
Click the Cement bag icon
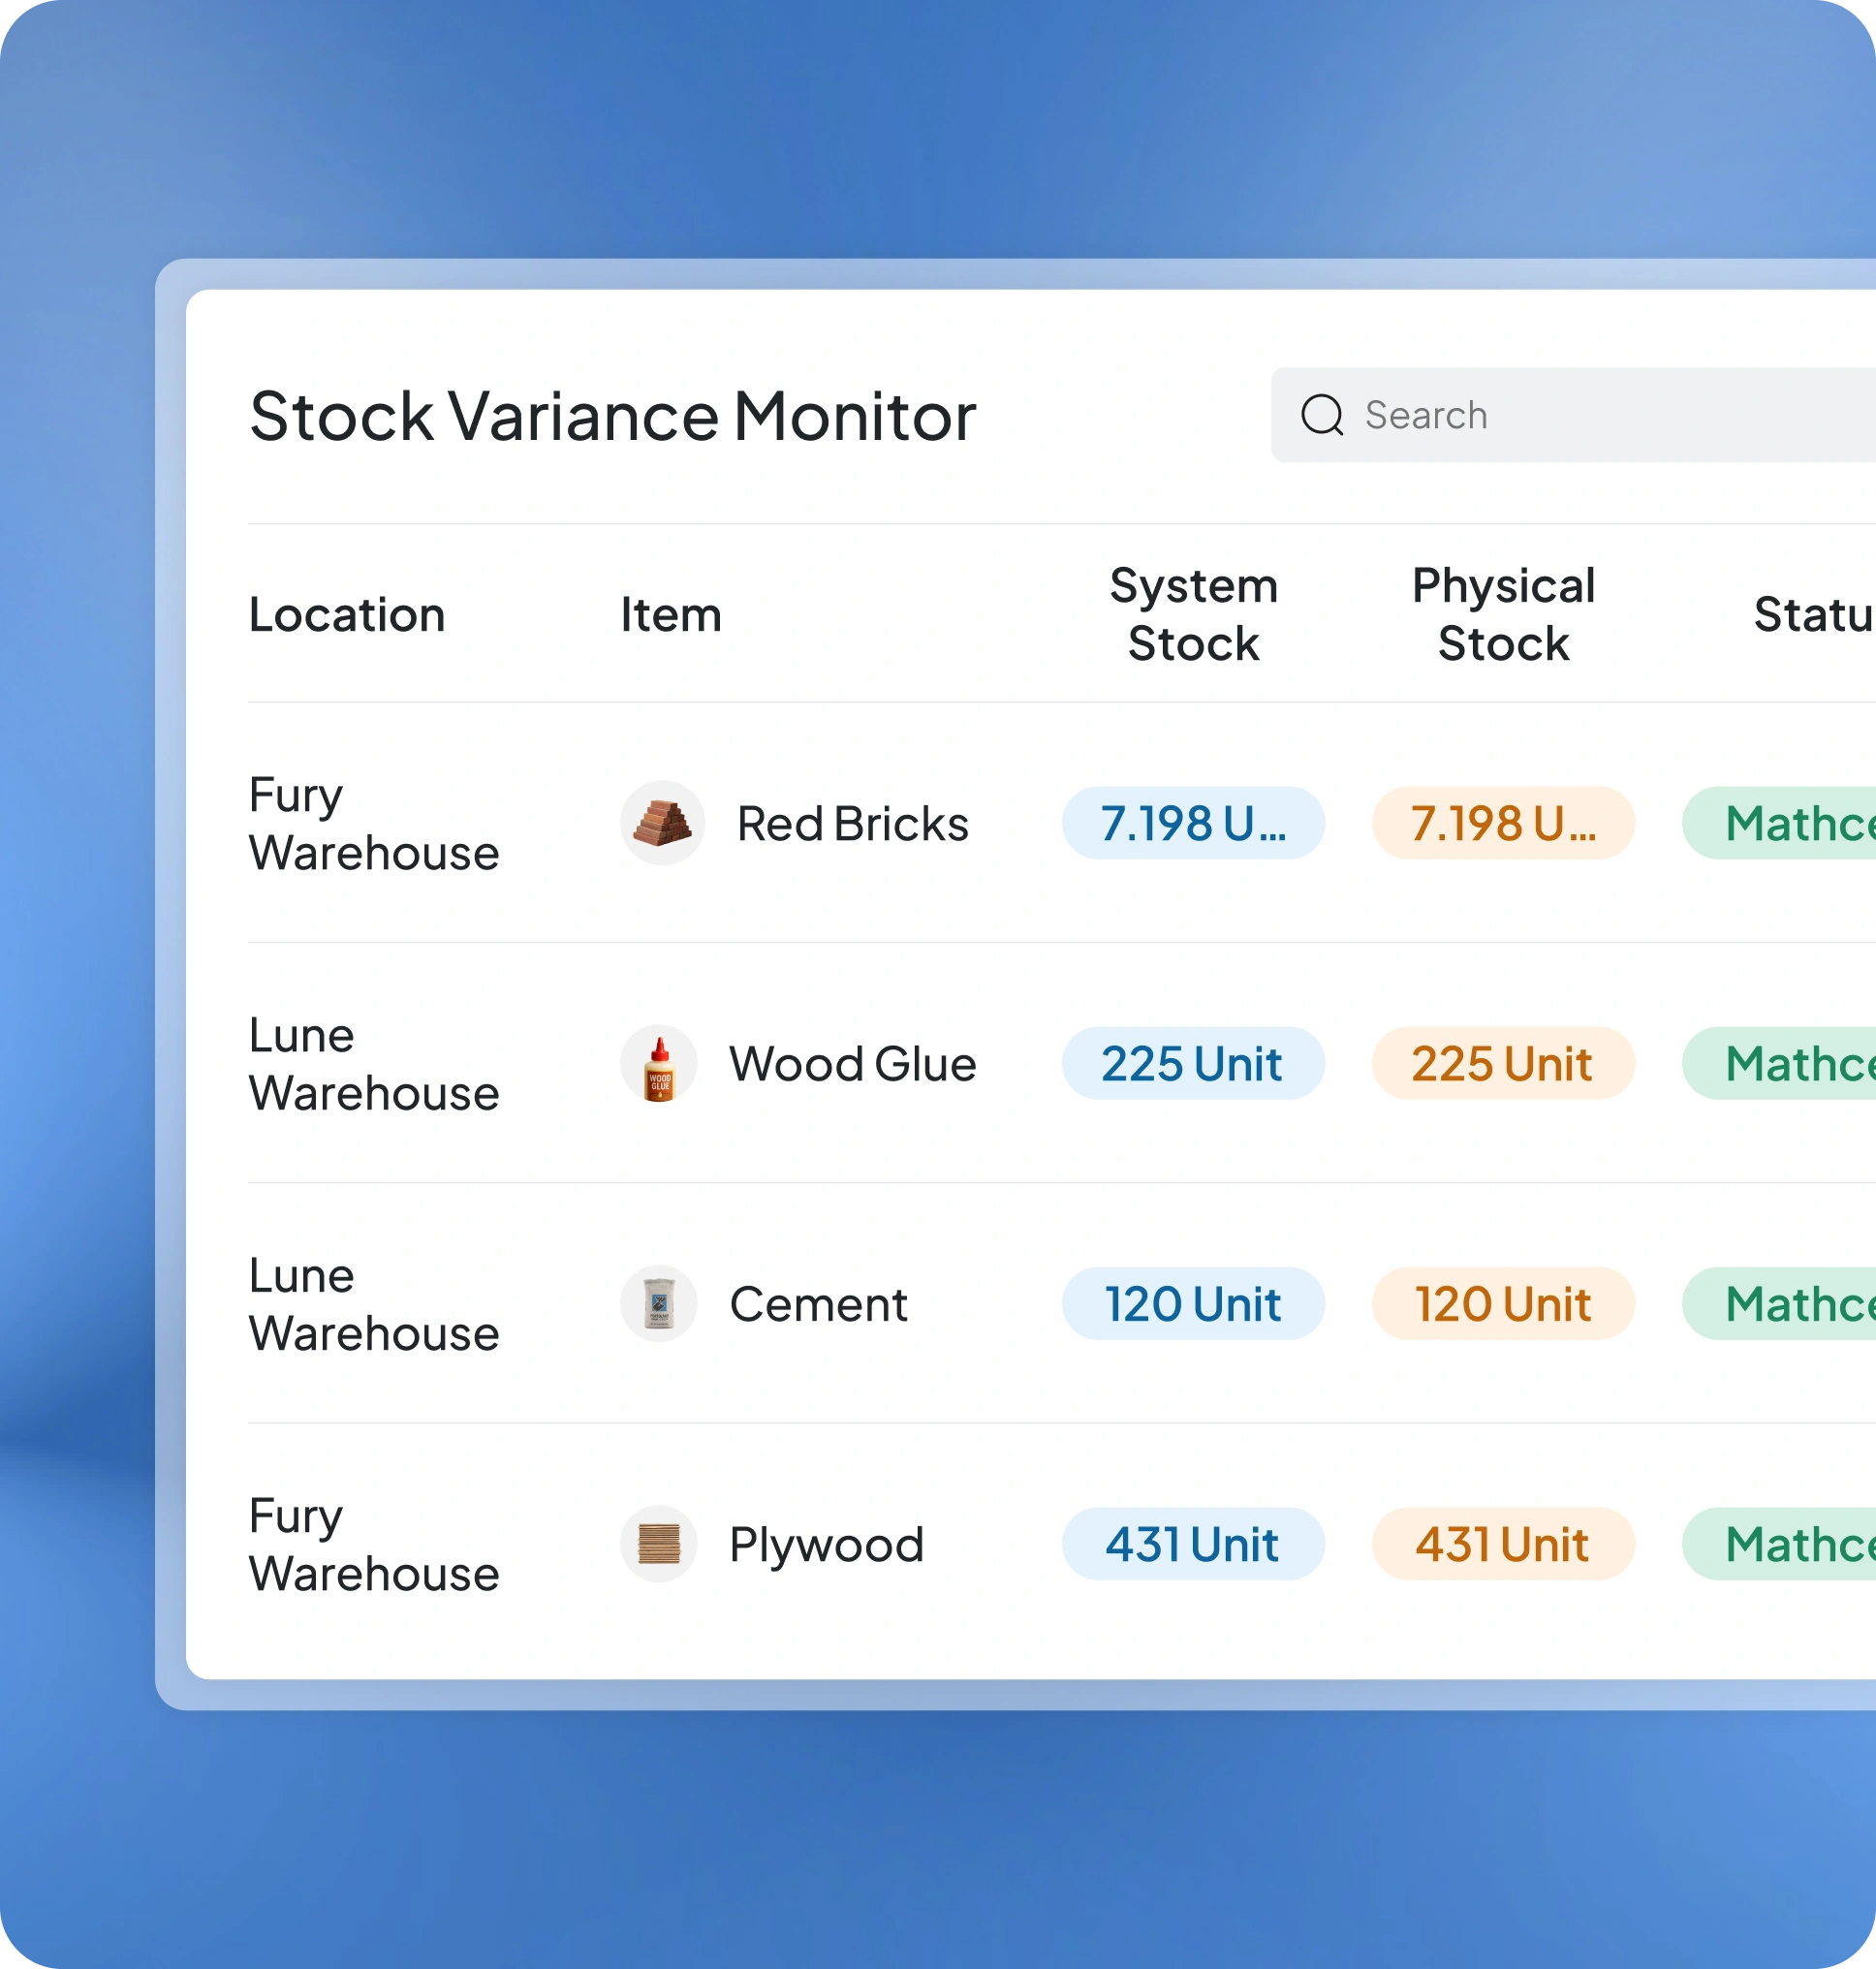click(x=659, y=1303)
